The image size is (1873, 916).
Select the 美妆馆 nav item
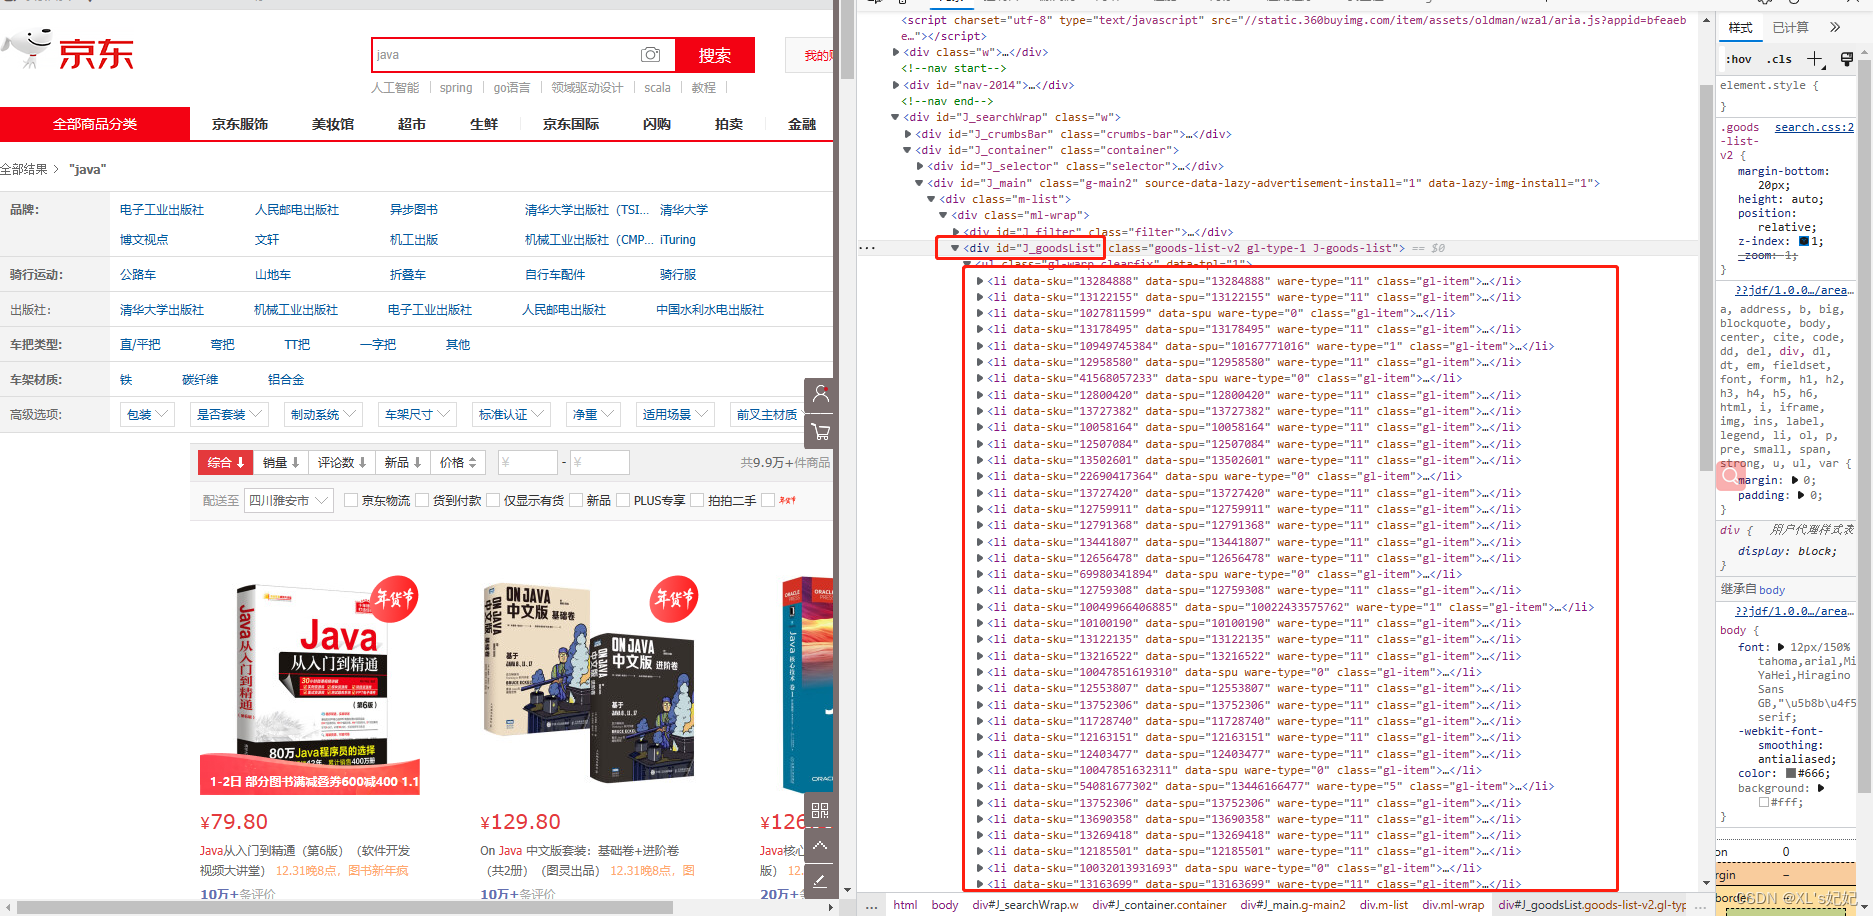333,124
